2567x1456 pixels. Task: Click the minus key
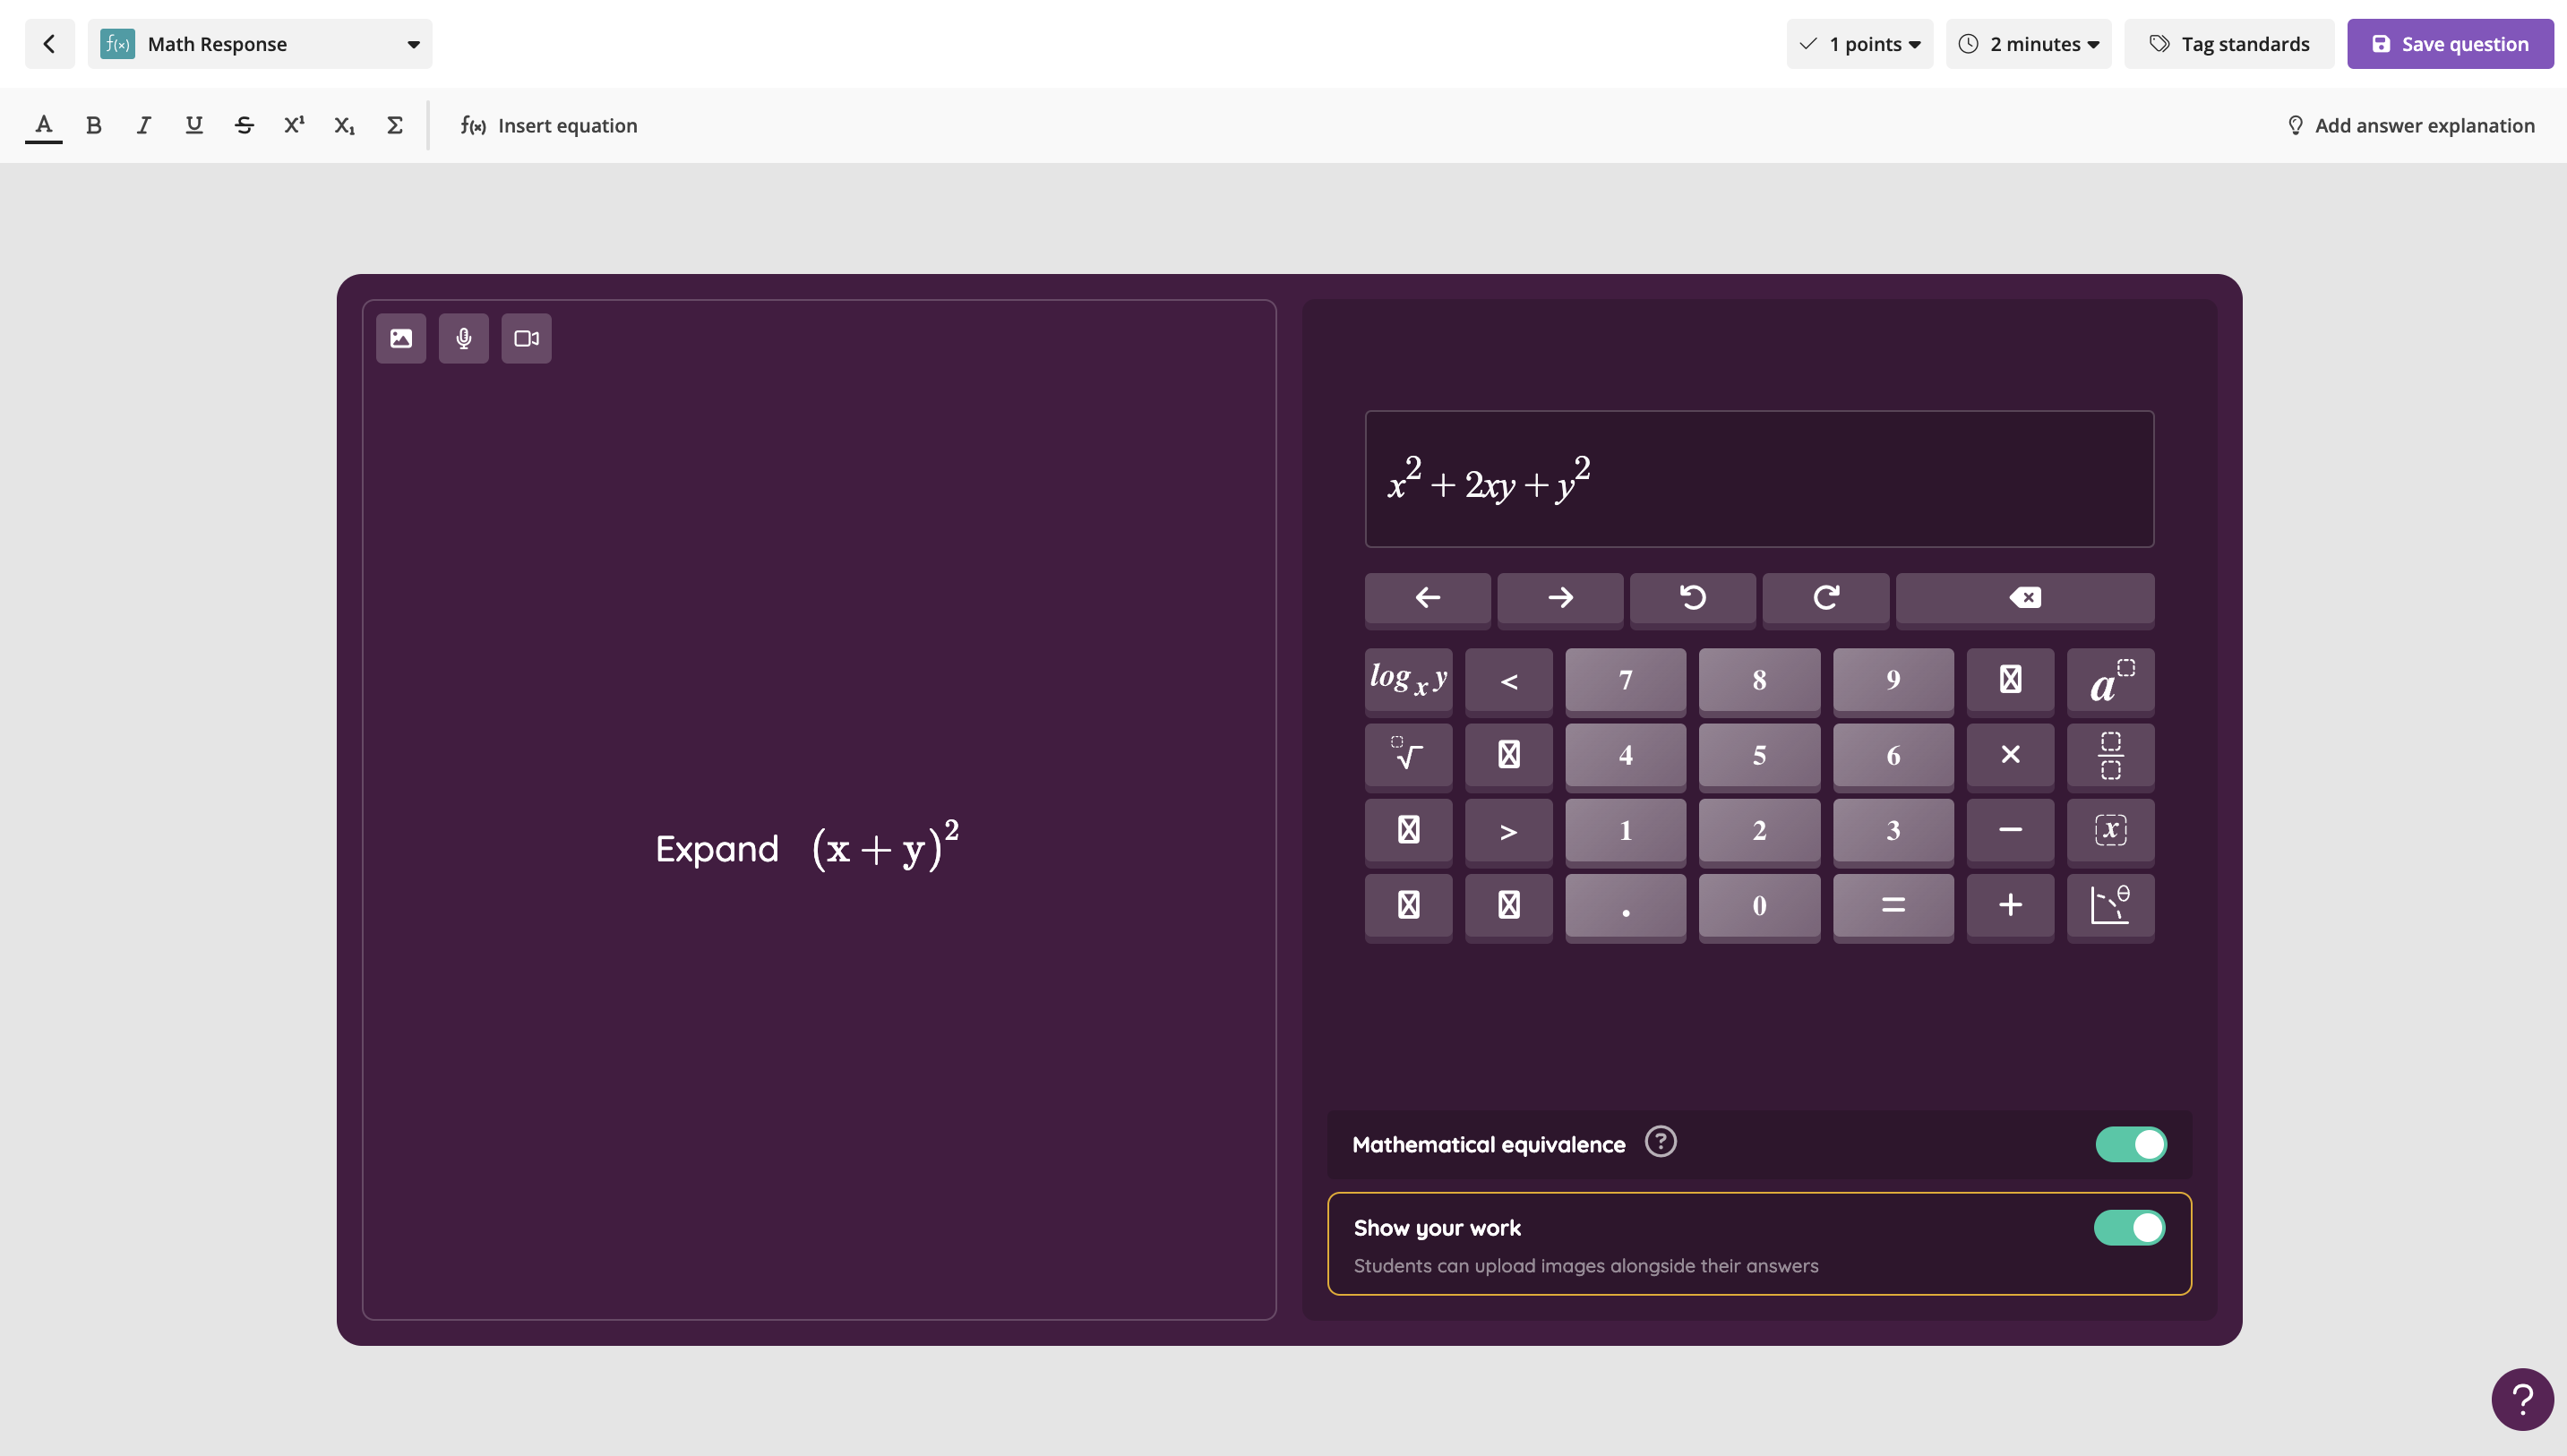pyautogui.click(x=2010, y=831)
